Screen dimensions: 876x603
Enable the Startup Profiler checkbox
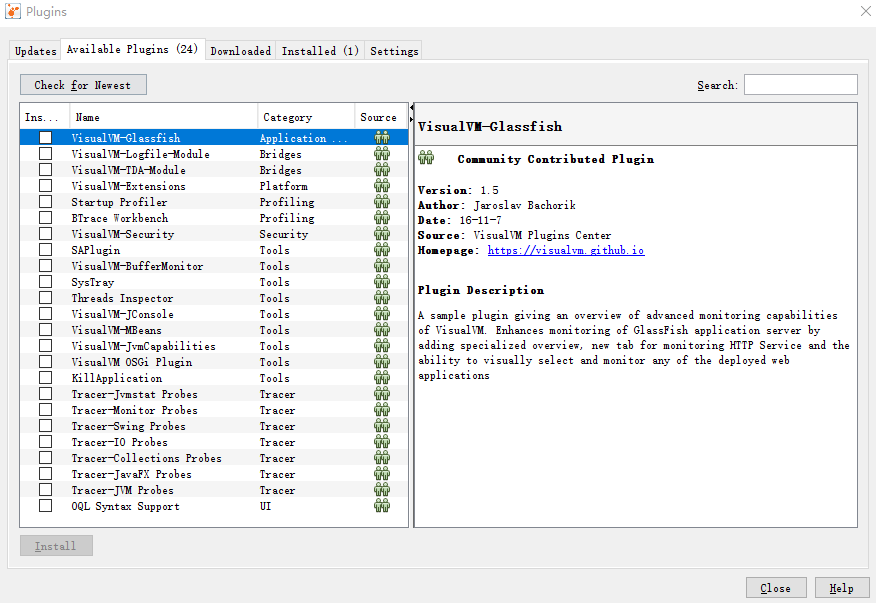[x=45, y=202]
